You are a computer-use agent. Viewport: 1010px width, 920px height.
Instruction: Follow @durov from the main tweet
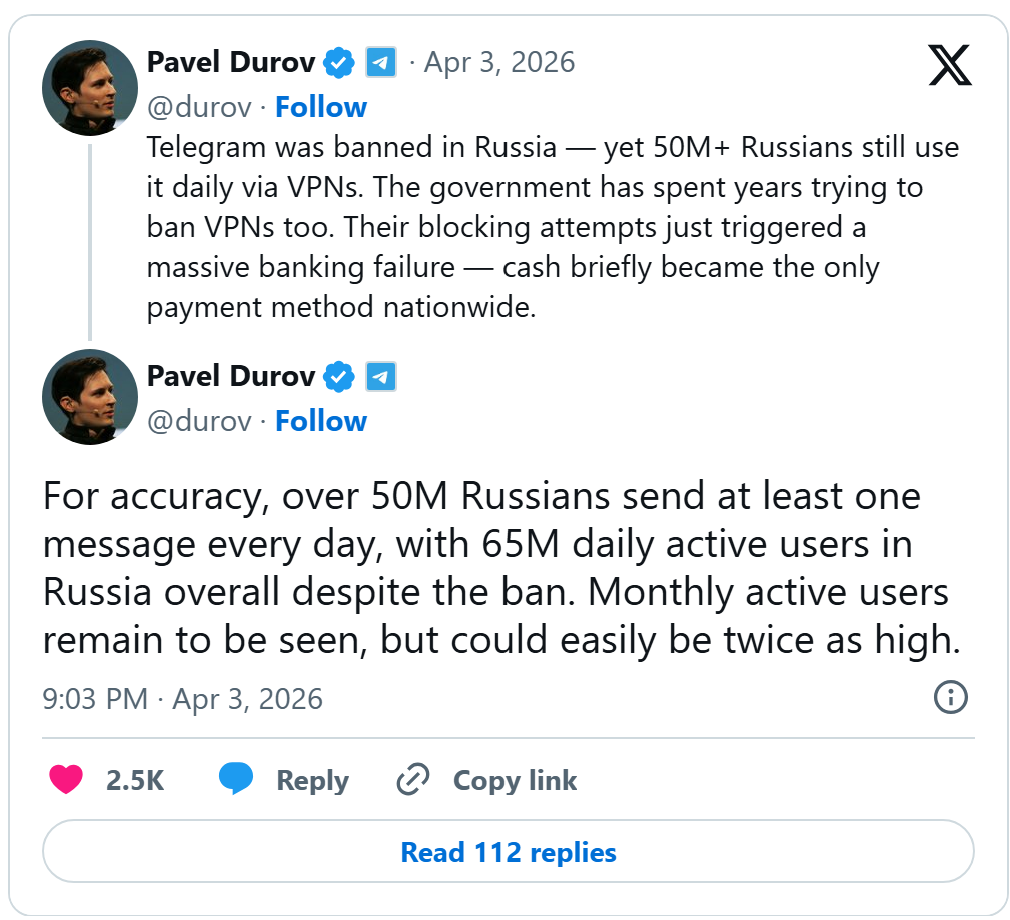click(x=320, y=421)
